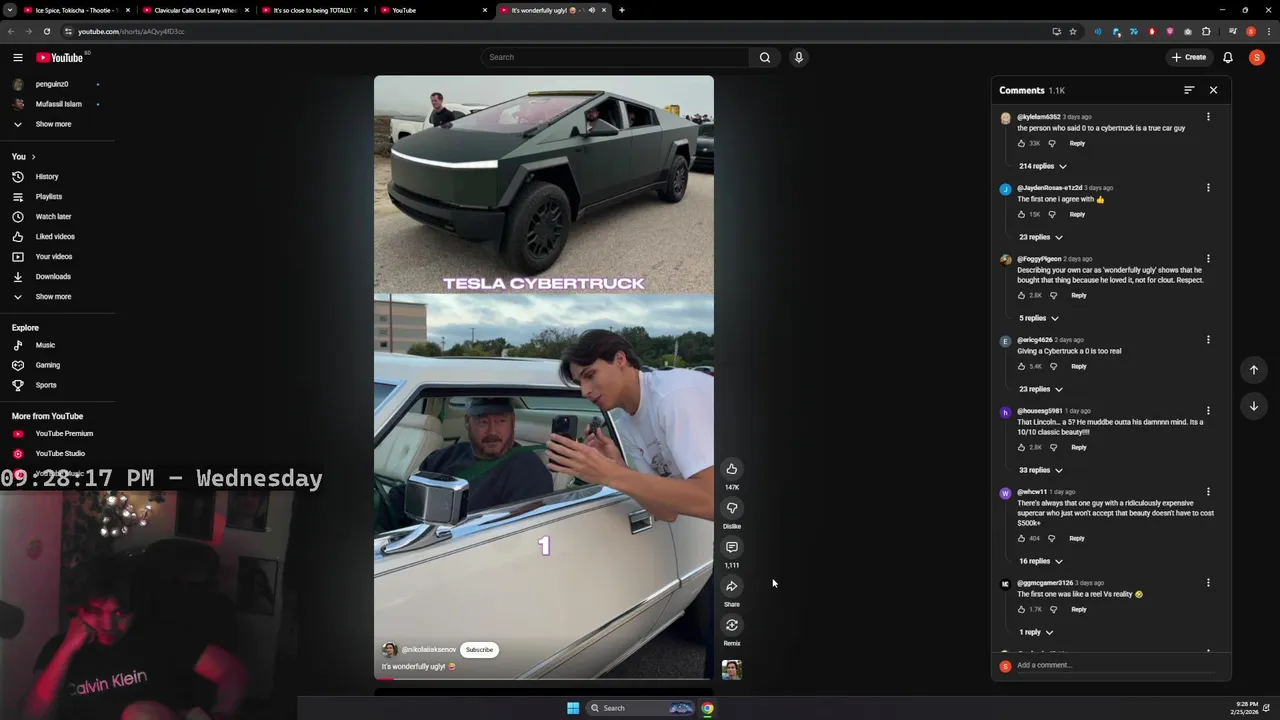Click the YouTube search input field
The width and height of the screenshot is (1280, 720).
click(x=615, y=57)
